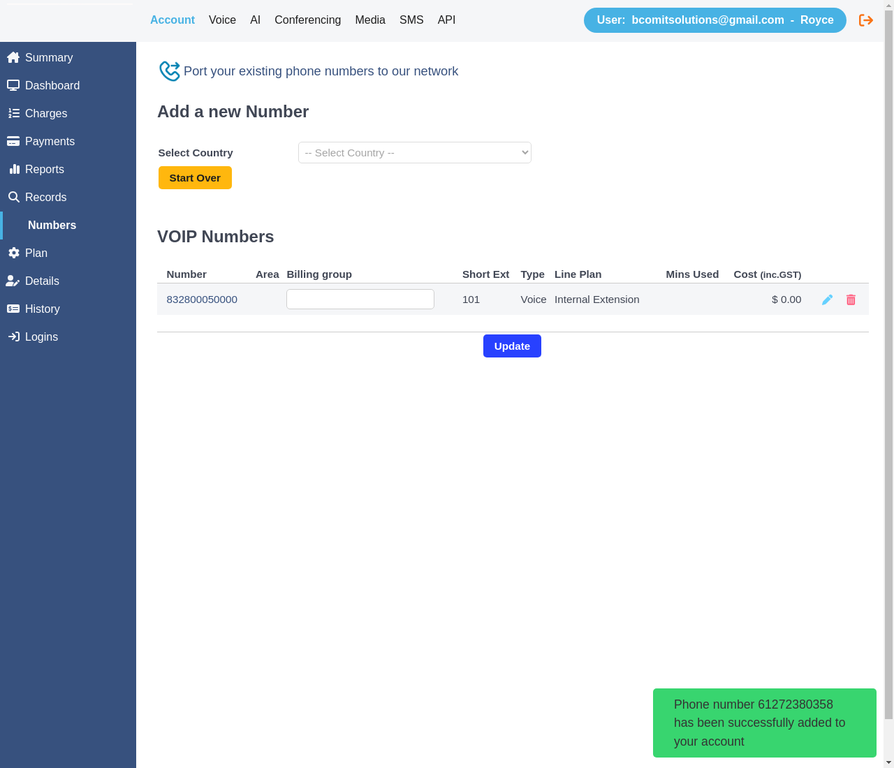Click the blue Update button
This screenshot has height=768, width=894.
tap(511, 346)
